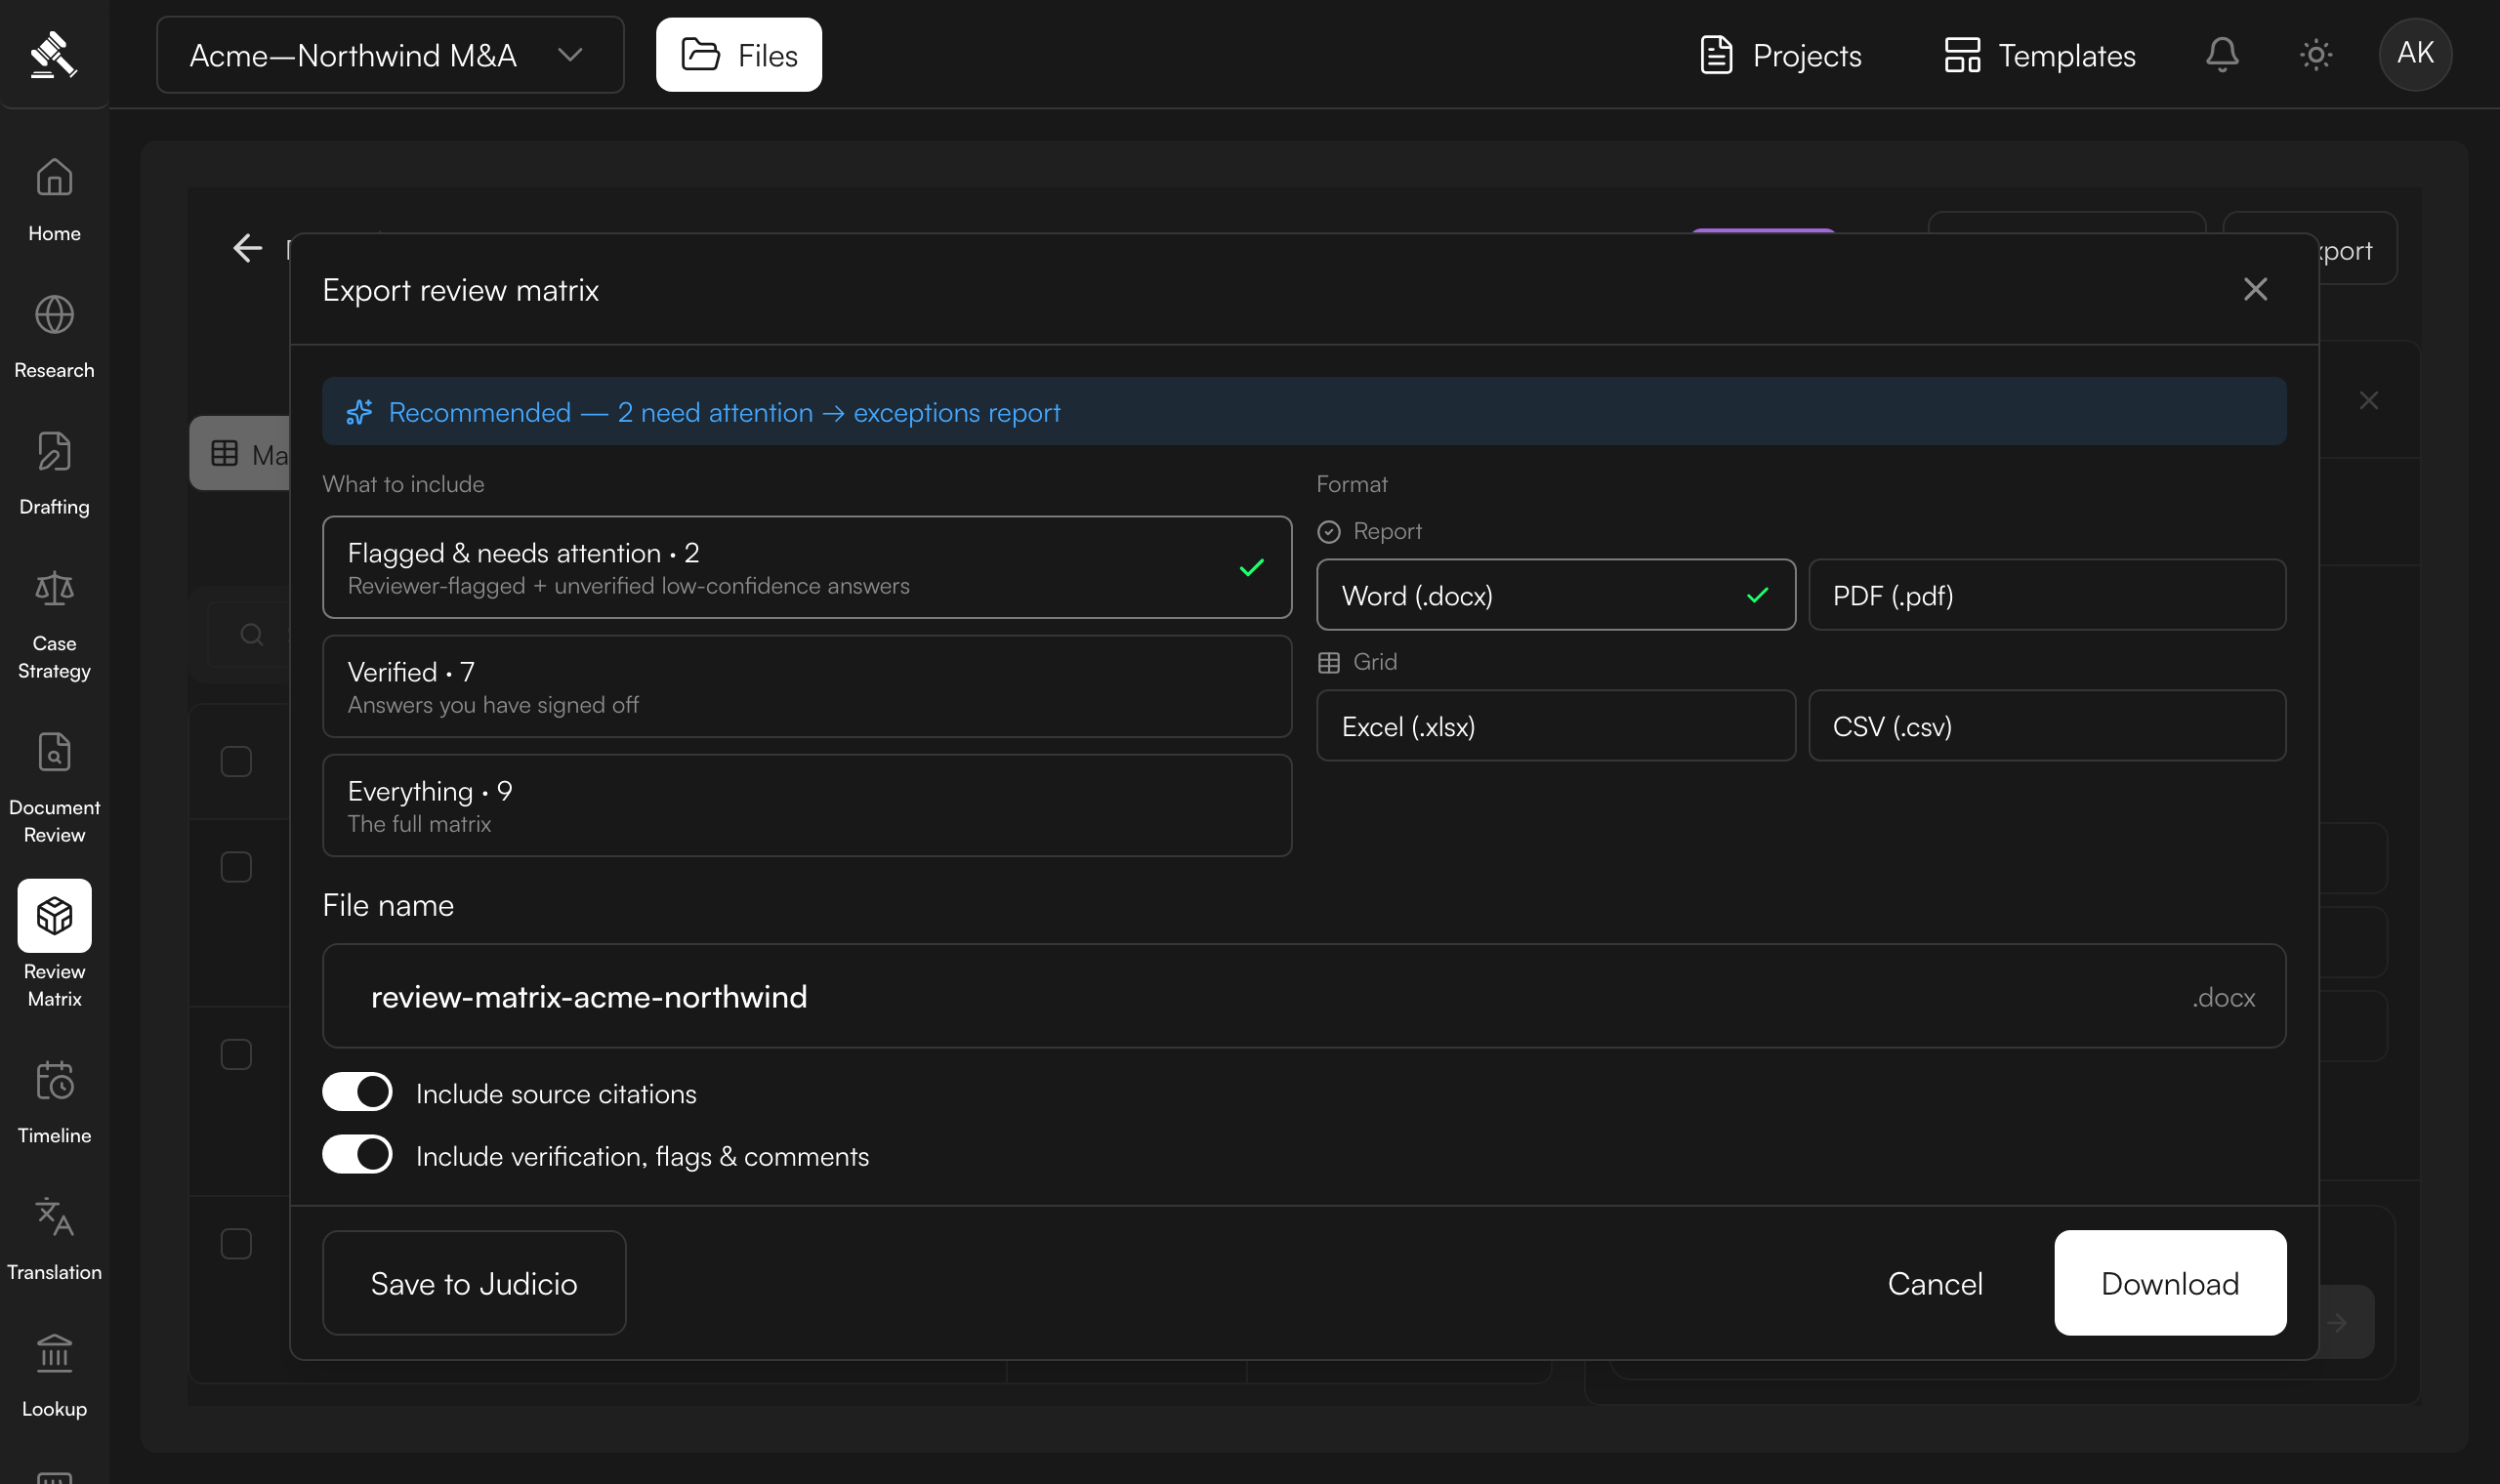The width and height of the screenshot is (2500, 1484).
Task: Click Download button
Action: point(2170,1283)
